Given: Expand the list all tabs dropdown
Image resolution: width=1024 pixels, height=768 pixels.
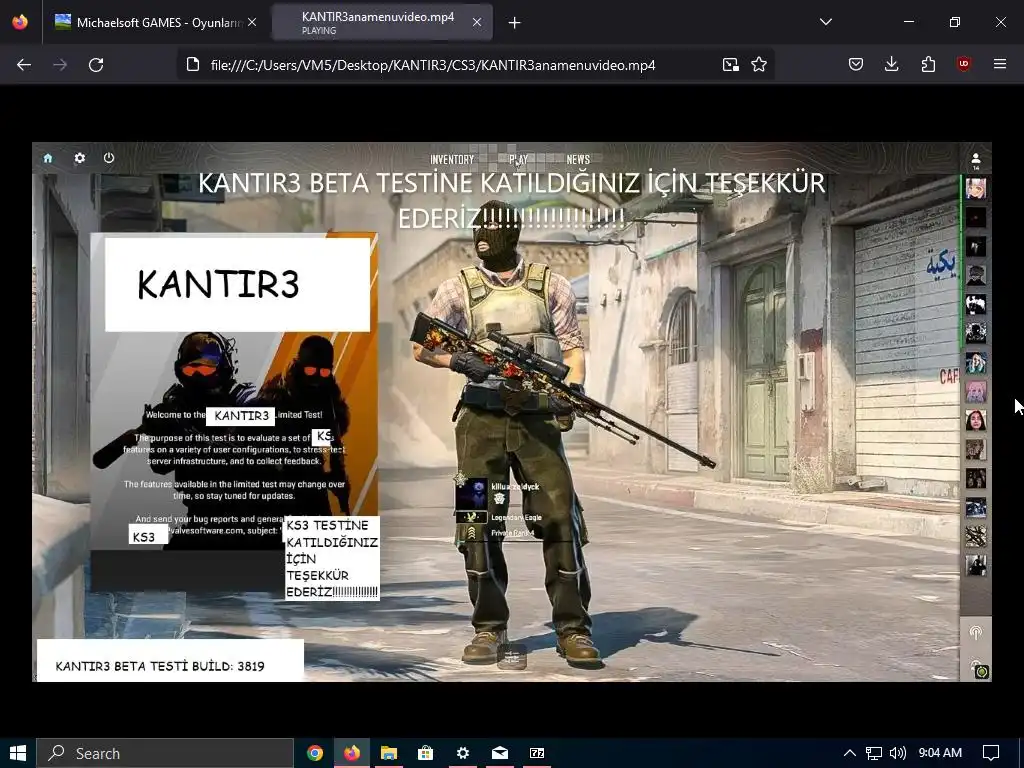Looking at the screenshot, I should click(825, 22).
